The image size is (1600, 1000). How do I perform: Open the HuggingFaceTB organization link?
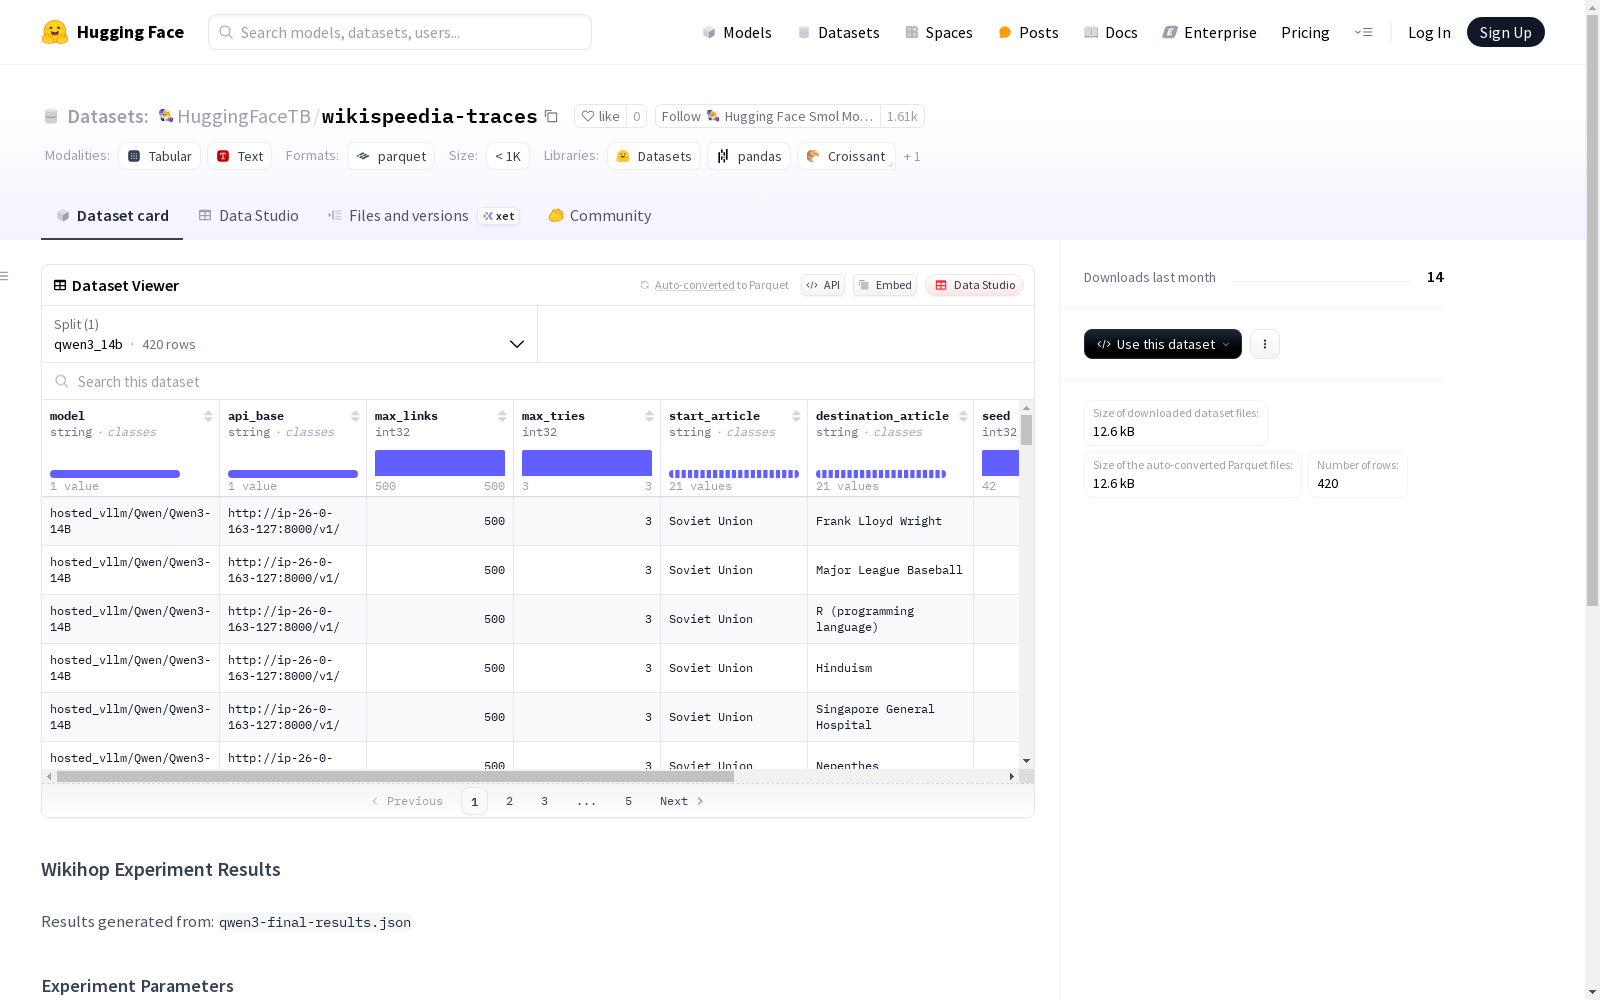click(x=244, y=116)
